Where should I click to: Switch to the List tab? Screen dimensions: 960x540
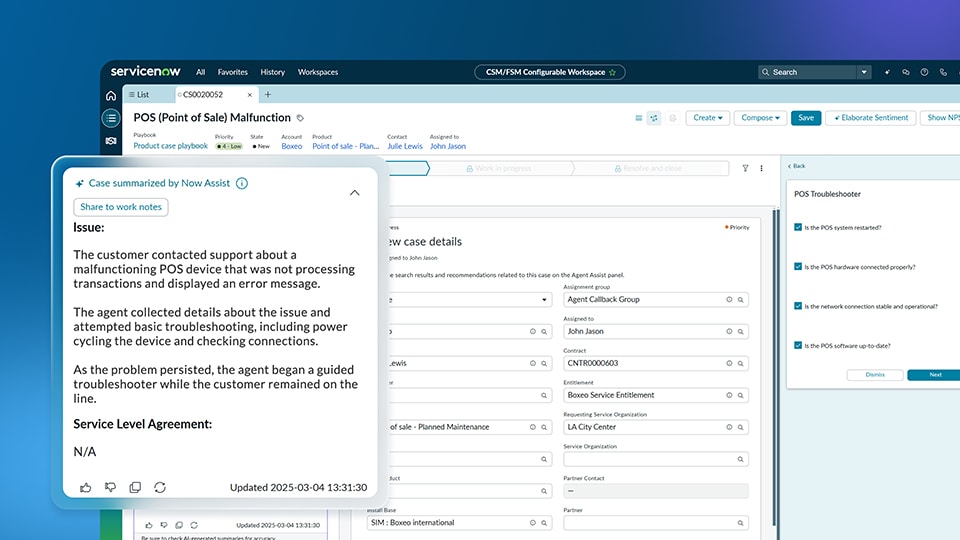tap(140, 95)
